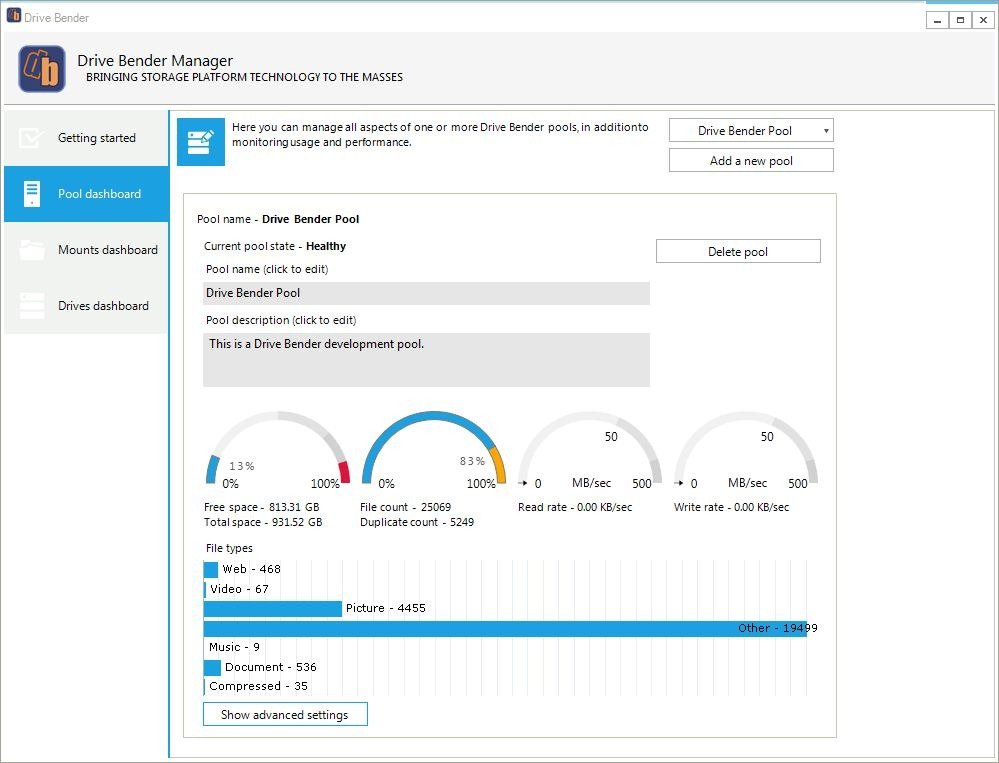
Task: Click the blue pool edit icon
Action: tap(201, 142)
